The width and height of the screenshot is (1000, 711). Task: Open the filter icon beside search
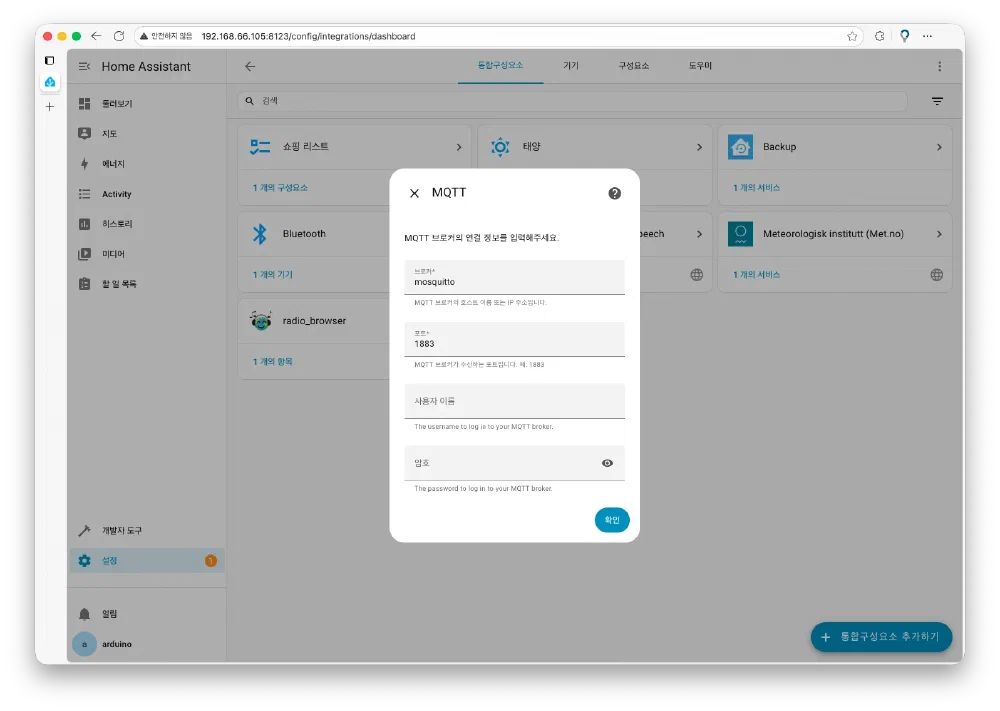[x=937, y=101]
